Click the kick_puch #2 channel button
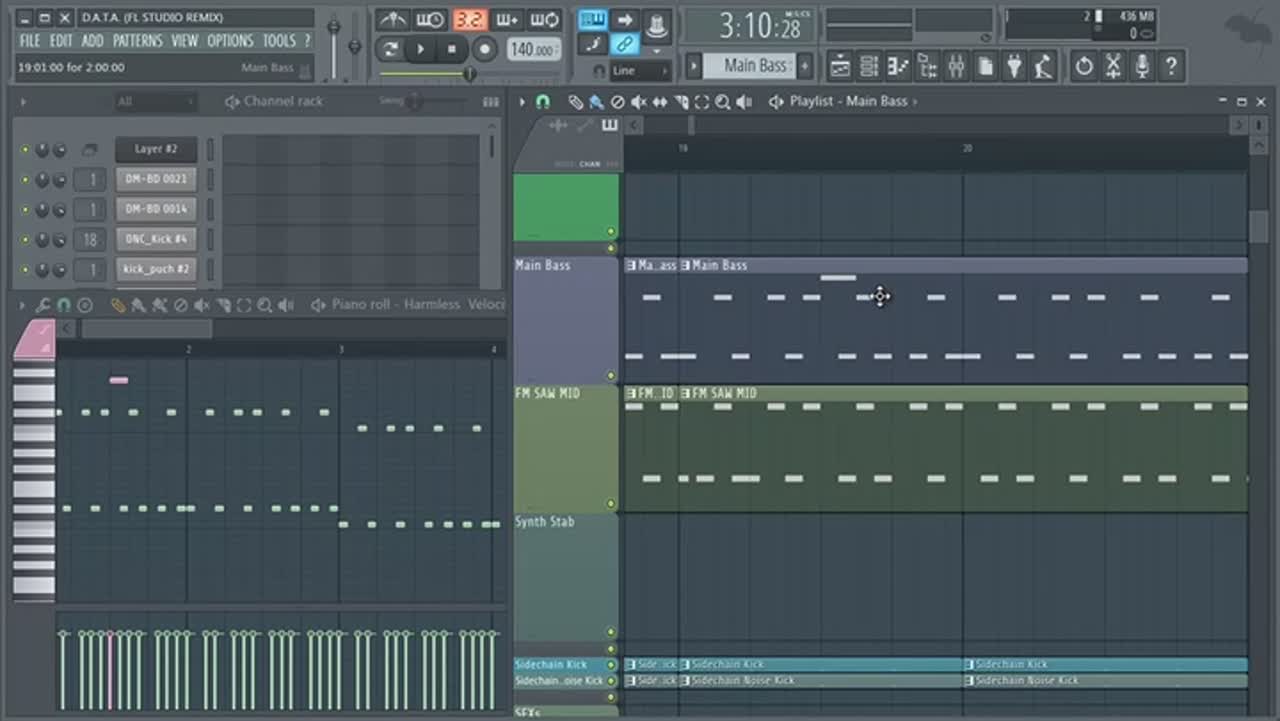The width and height of the screenshot is (1280, 721). tap(155, 270)
